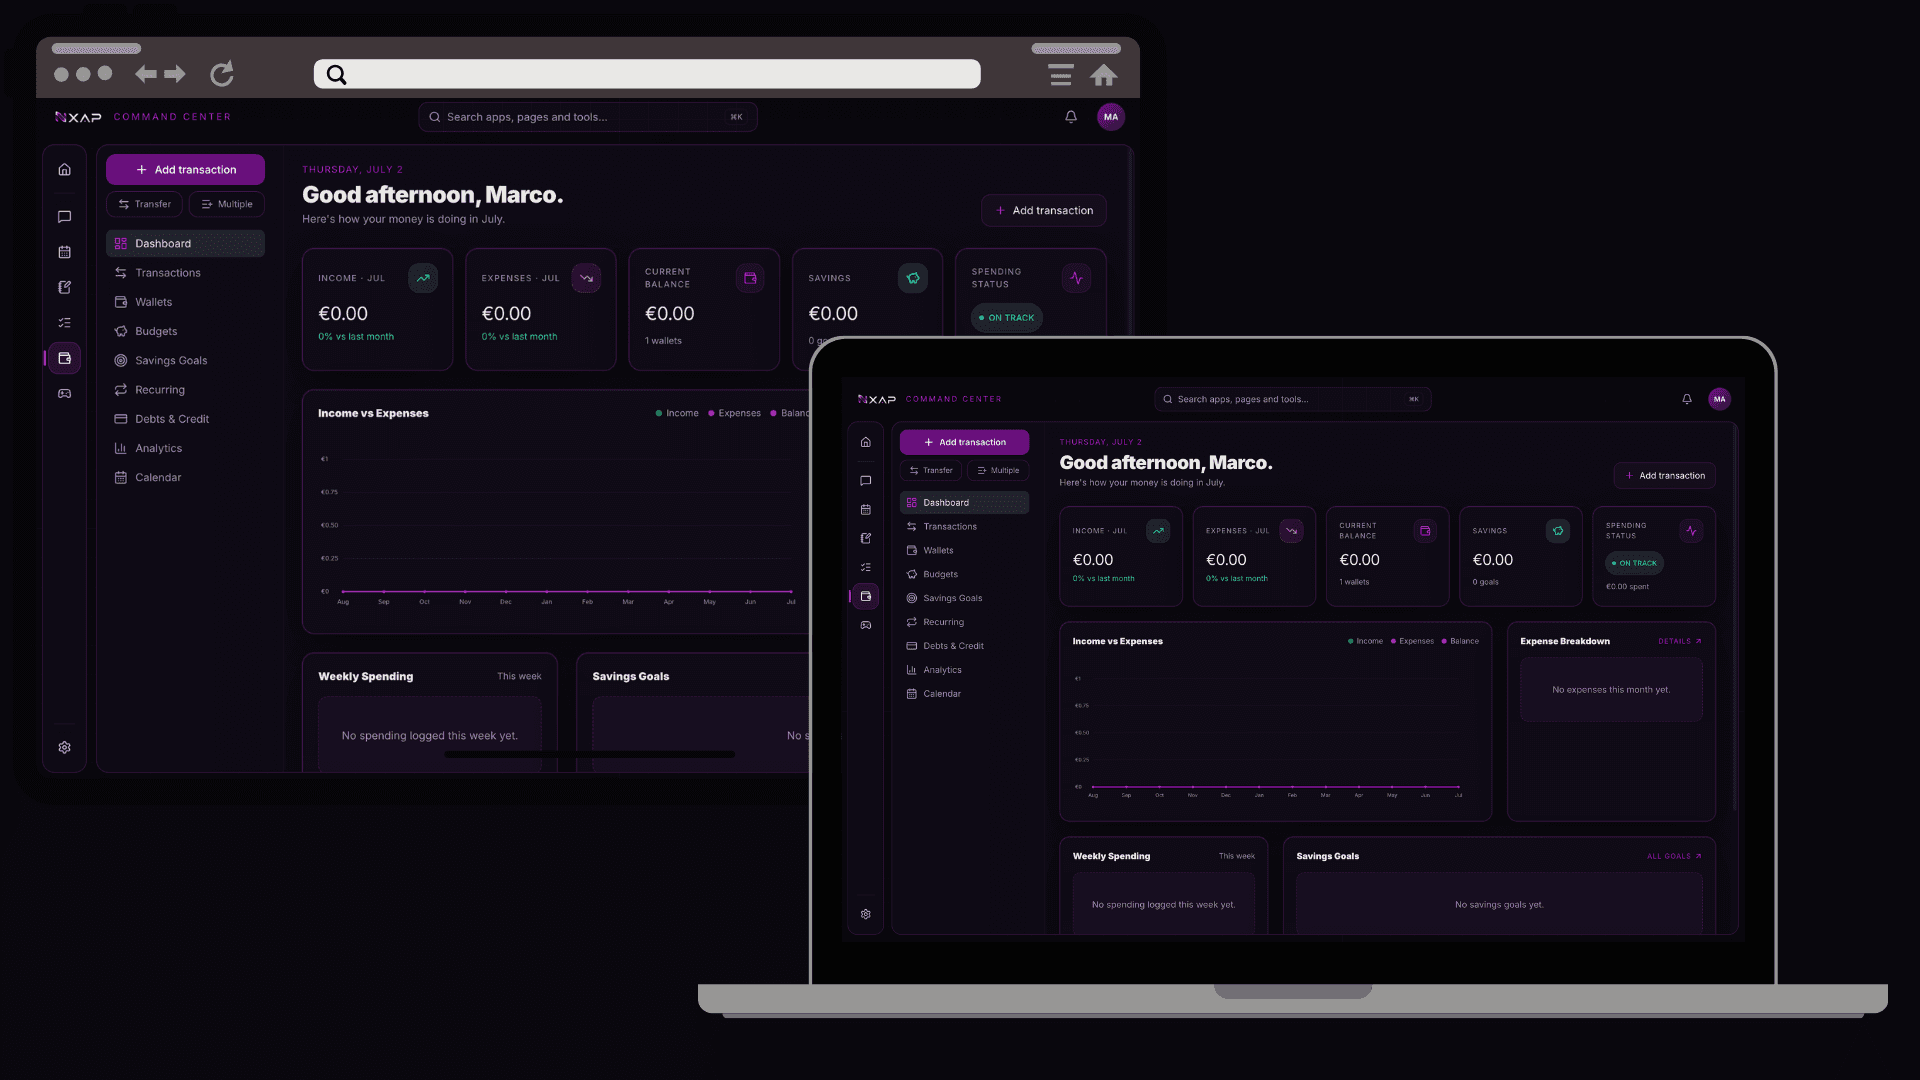Click the Spending Status pulse icon on the laptop screen
Image resolution: width=1920 pixels, height=1080 pixels.
click(1691, 531)
